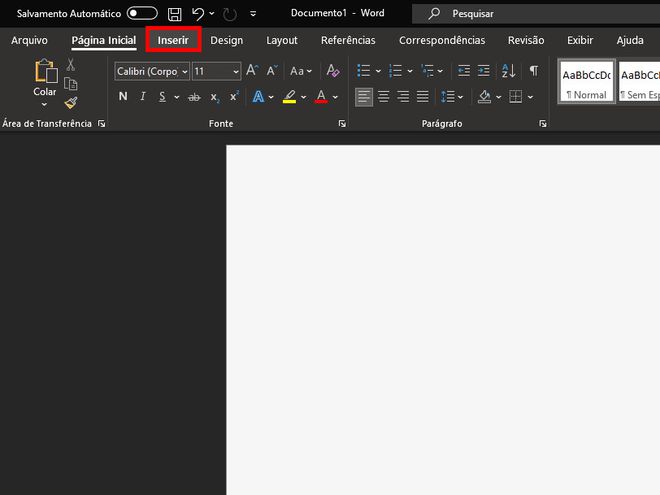Open the underline style dropdown arrow
Viewport: 660px width, 495px height.
click(x=177, y=97)
